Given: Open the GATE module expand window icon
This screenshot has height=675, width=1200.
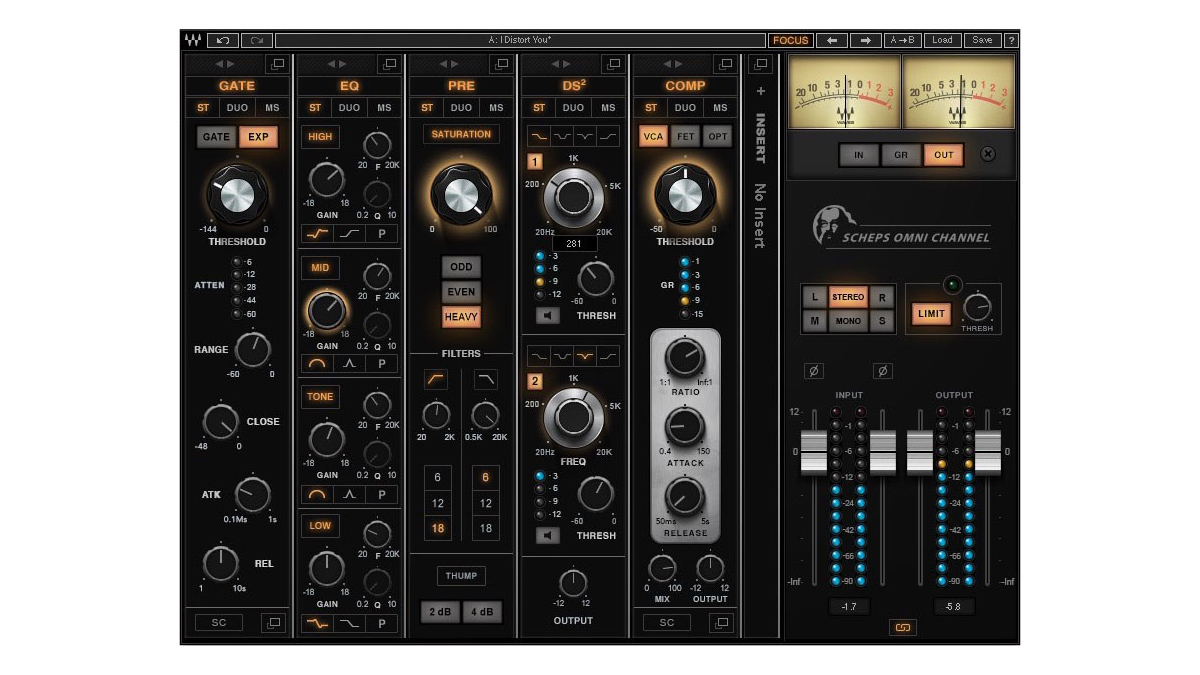Looking at the screenshot, I should pyautogui.click(x=276, y=64).
